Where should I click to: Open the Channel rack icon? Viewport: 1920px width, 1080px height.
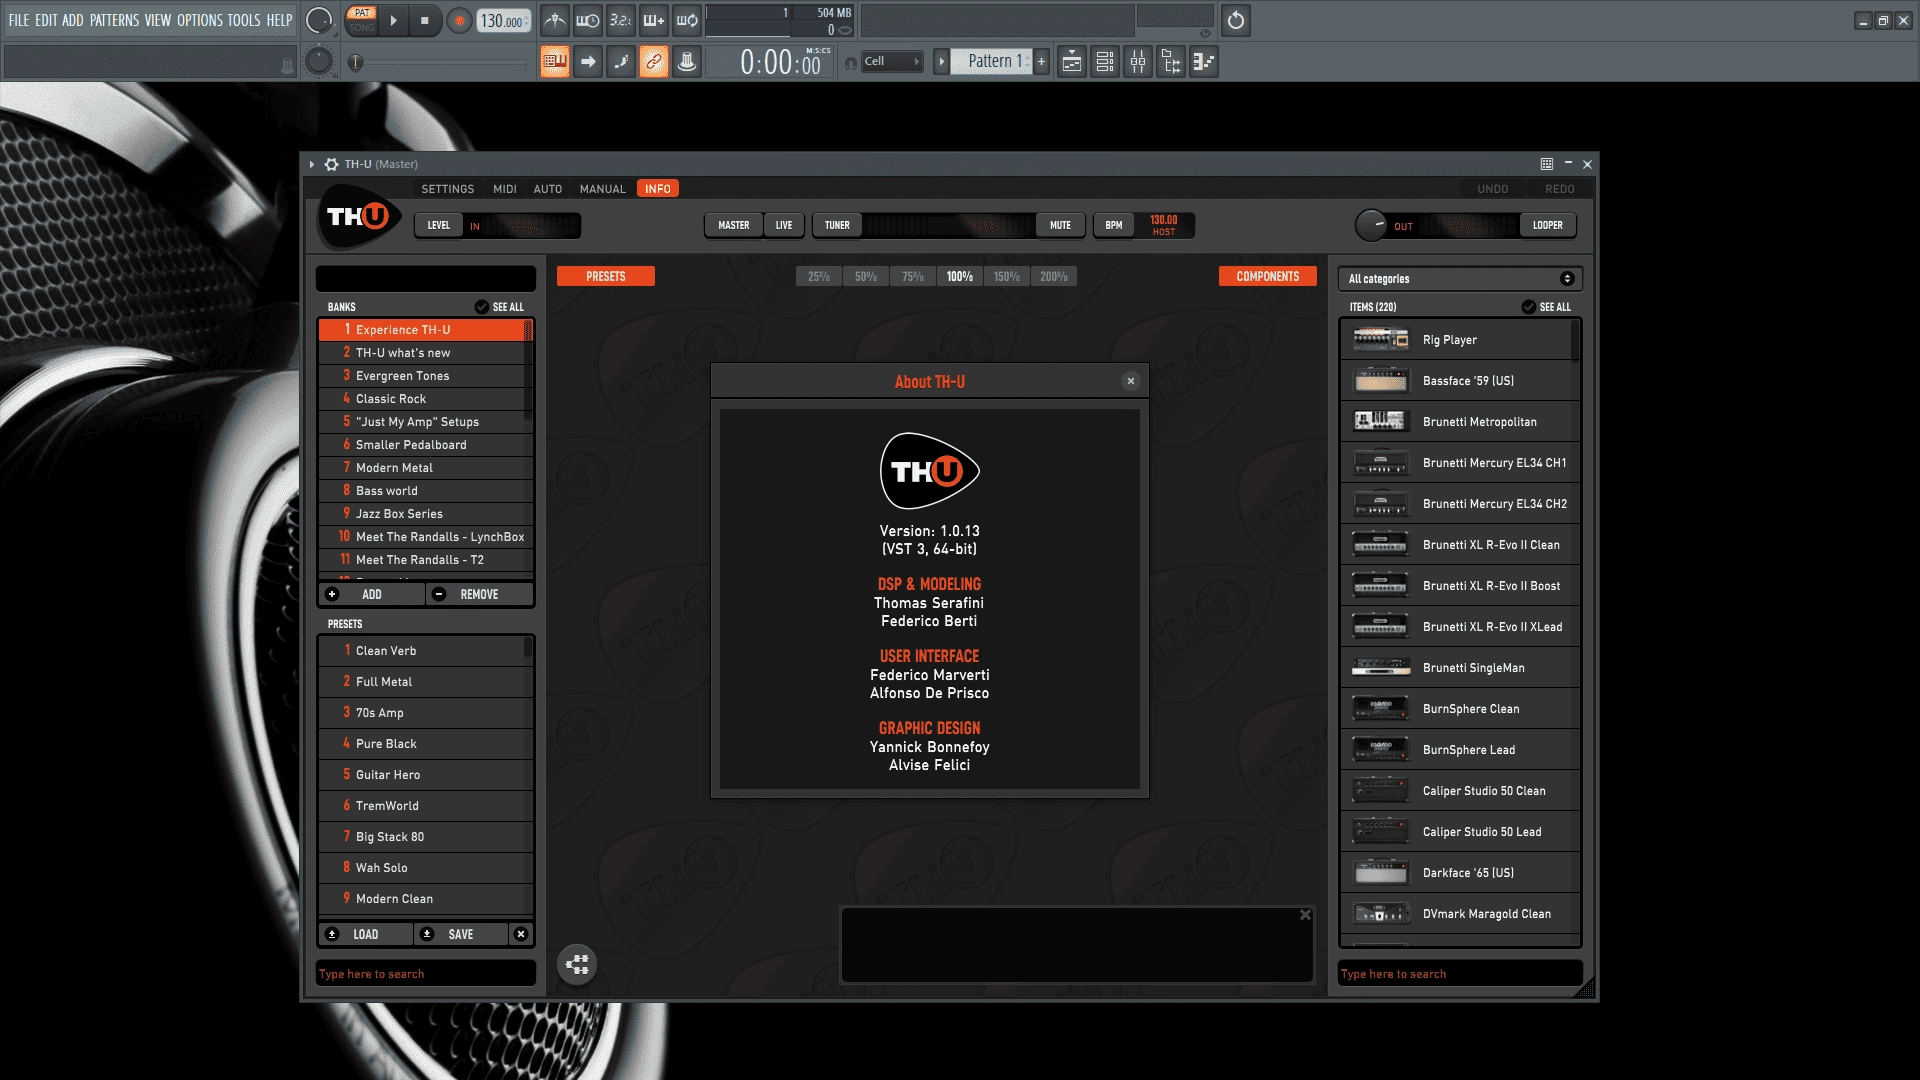(x=1105, y=62)
